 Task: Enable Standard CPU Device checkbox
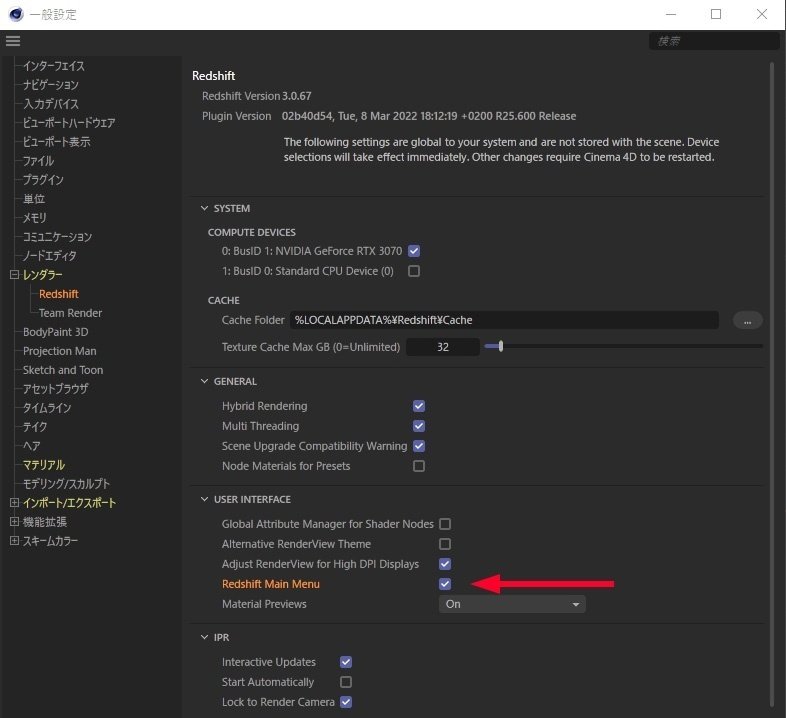414,271
